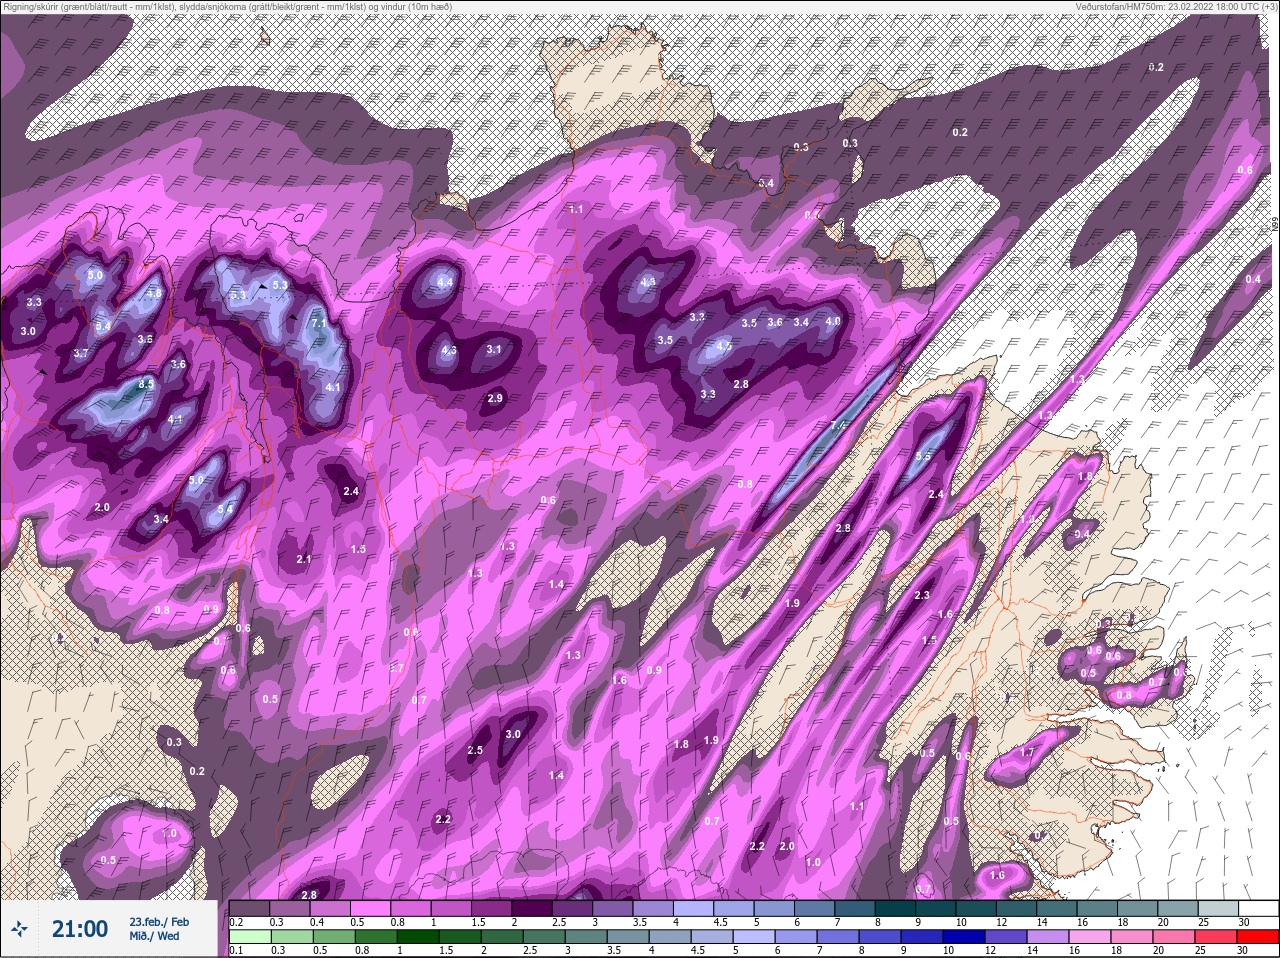Click the 3.7 precipitation value on map
Image resolution: width=1280 pixels, height=958 pixels.
click(x=81, y=353)
